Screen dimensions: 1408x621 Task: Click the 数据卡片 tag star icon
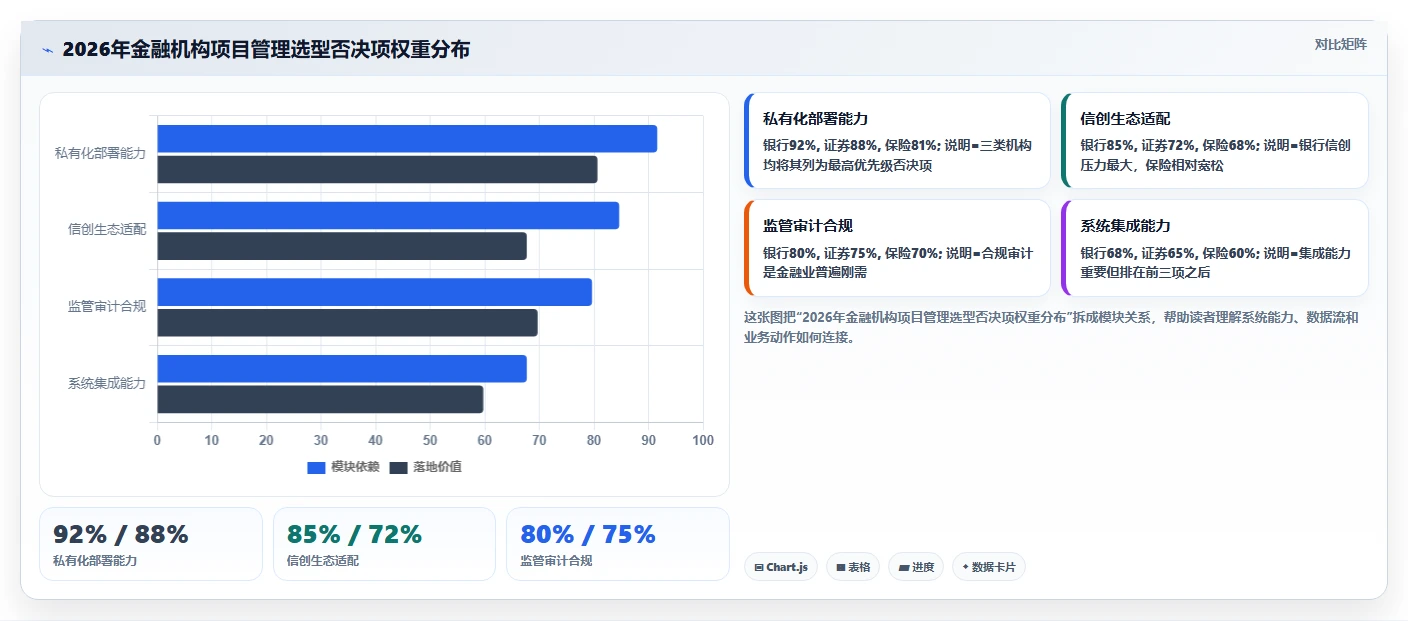[x=966, y=567]
